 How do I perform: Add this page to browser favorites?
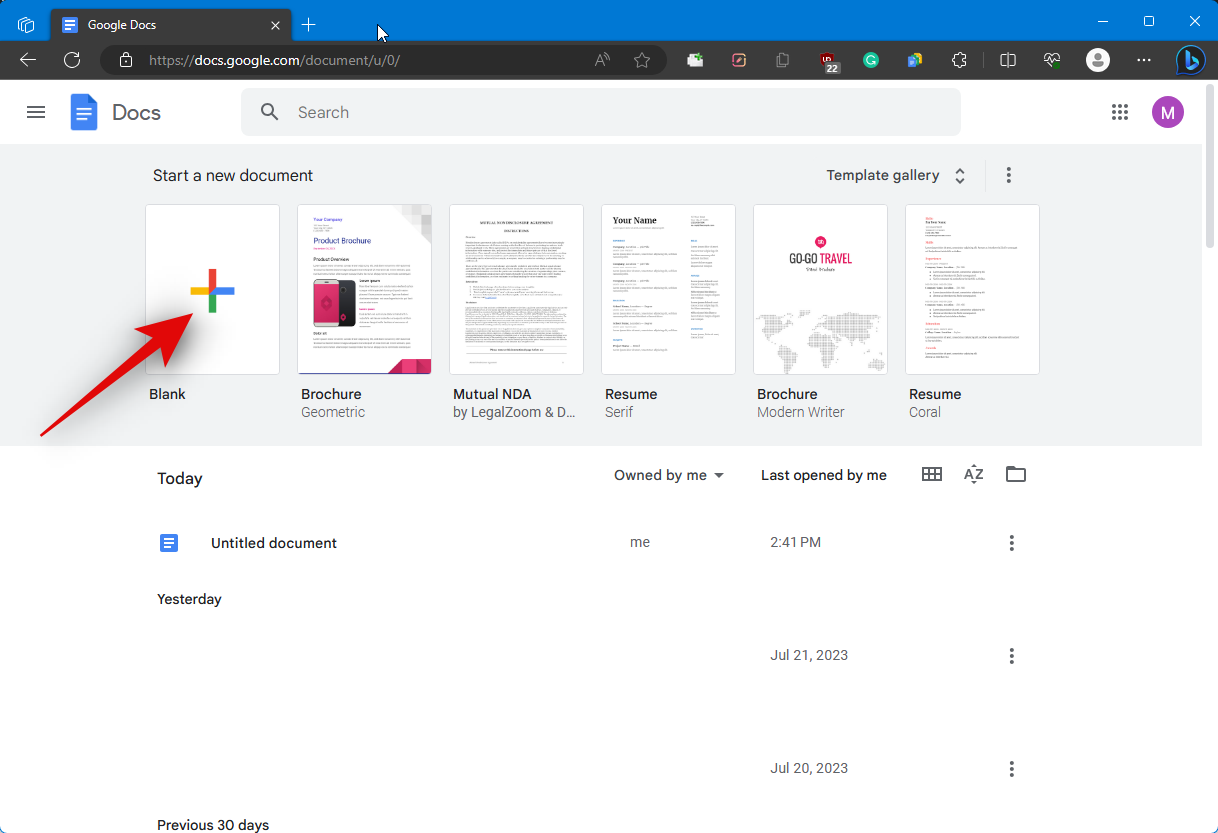click(x=642, y=60)
